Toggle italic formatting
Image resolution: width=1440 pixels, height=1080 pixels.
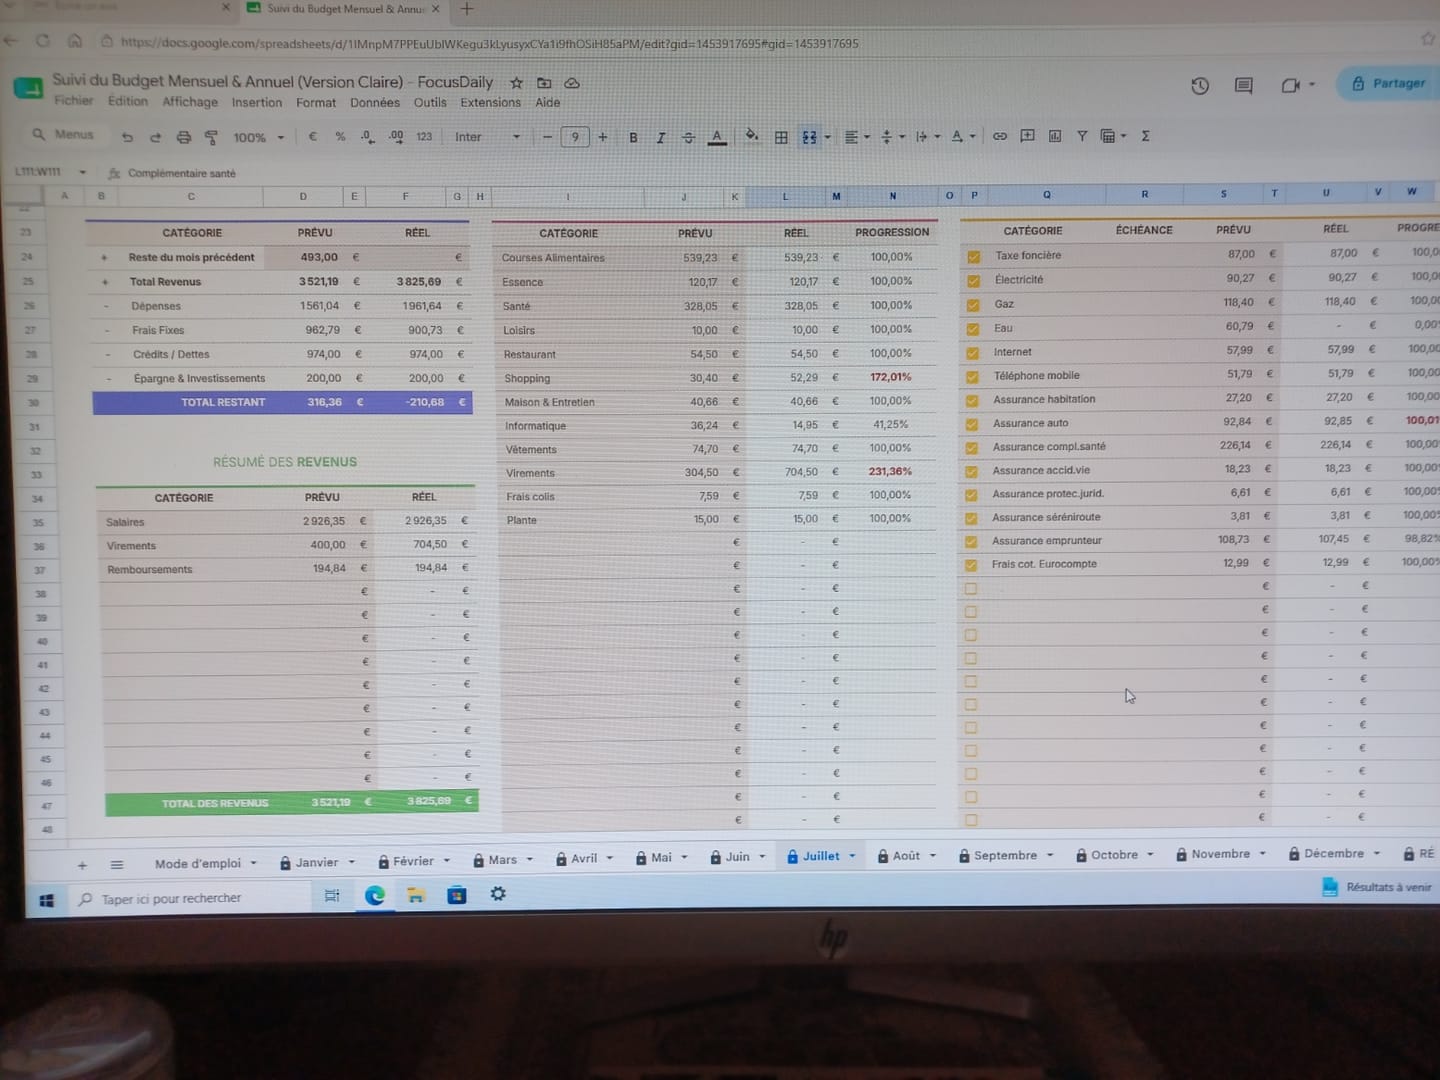(661, 138)
